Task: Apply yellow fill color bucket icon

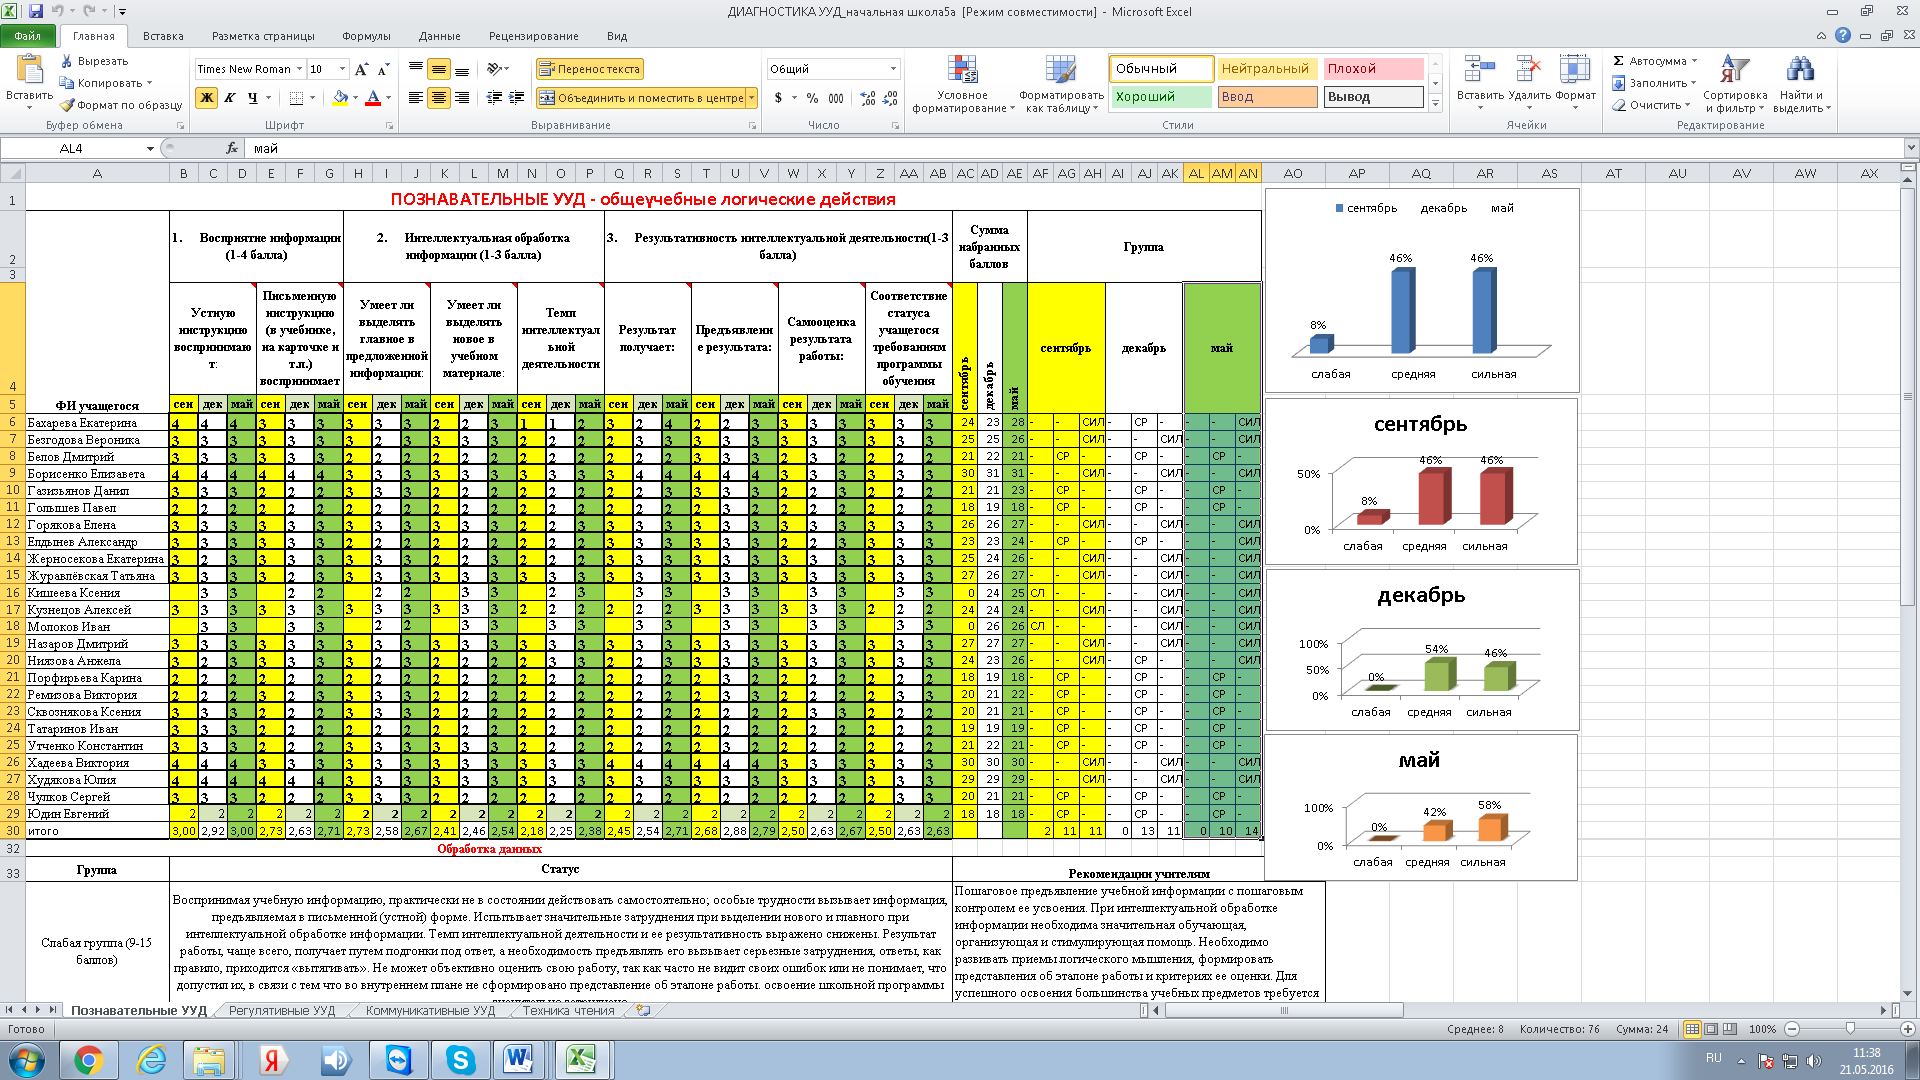Action: click(x=340, y=98)
